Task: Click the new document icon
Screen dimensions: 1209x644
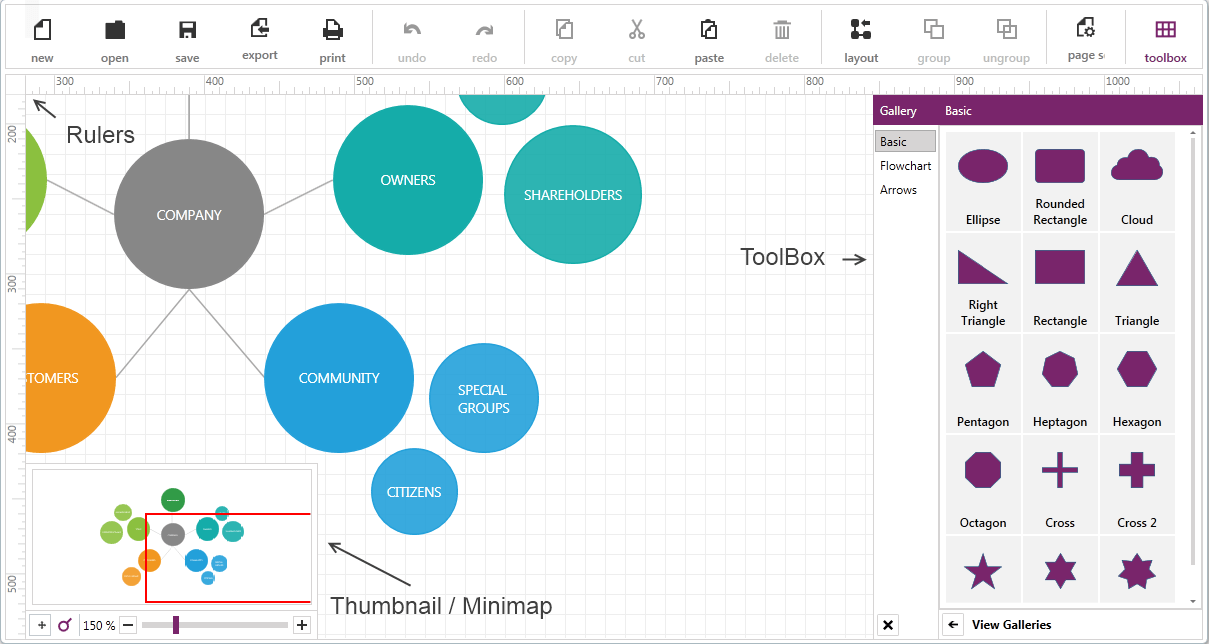Action: [x=42, y=30]
